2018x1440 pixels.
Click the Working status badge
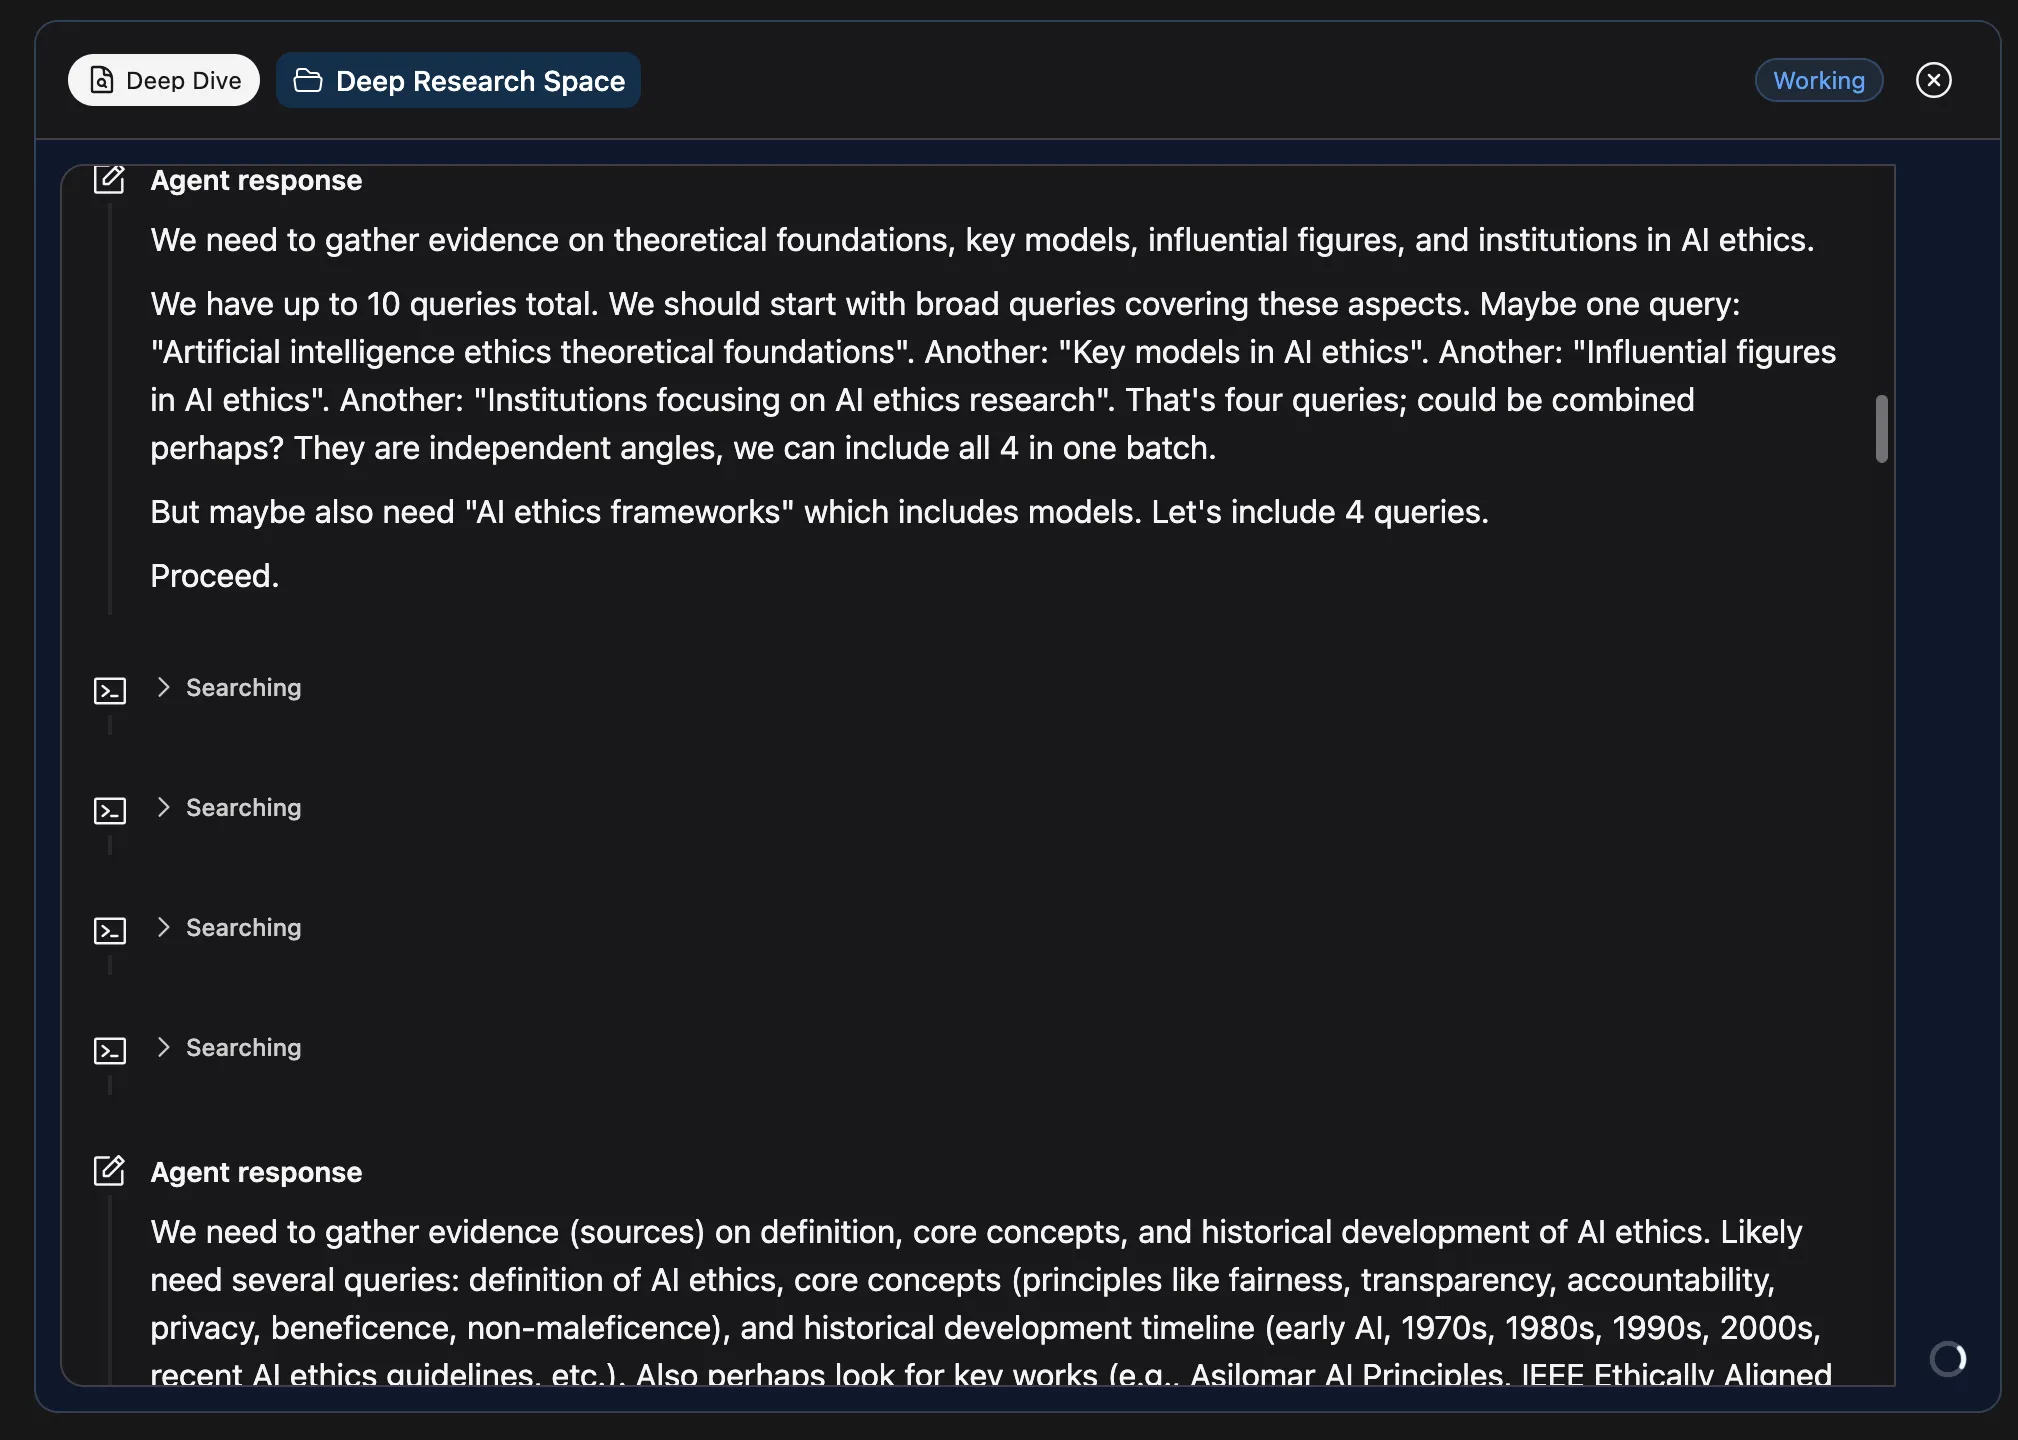[x=1819, y=80]
